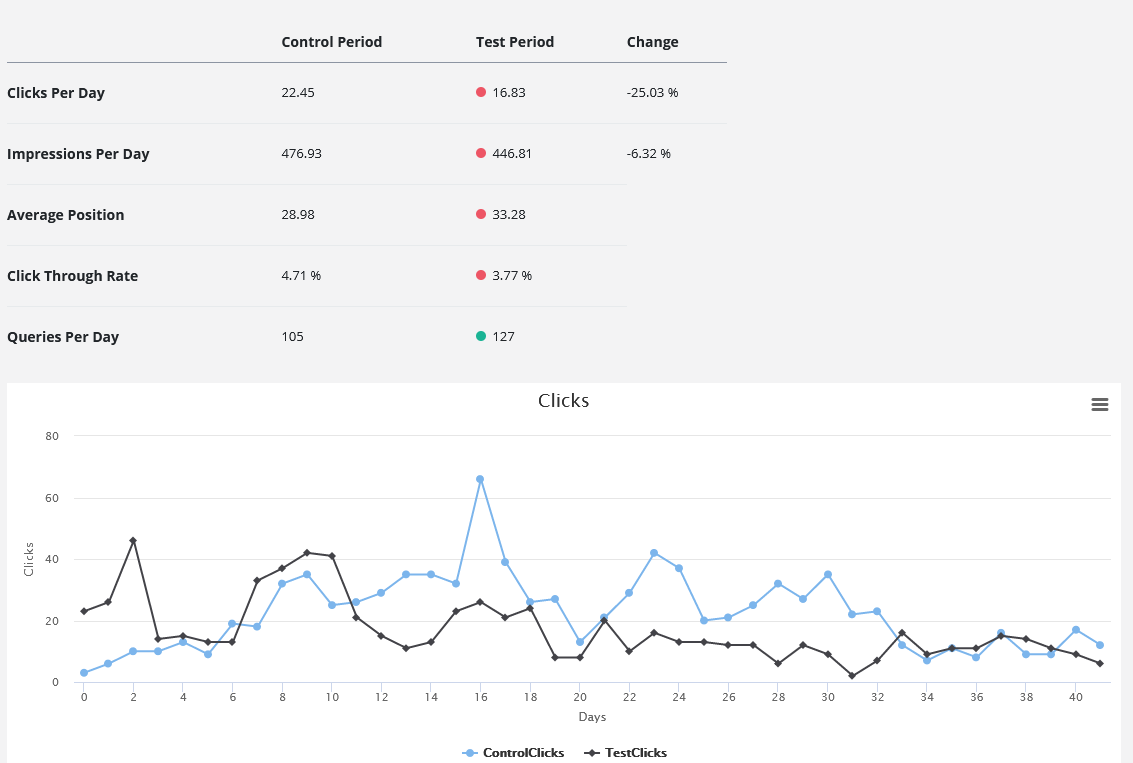
Task: Click the Average Position row label
Action: [66, 215]
